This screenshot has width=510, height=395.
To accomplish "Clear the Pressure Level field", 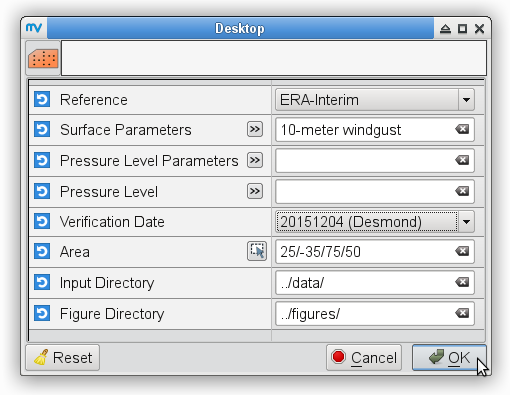I will pyautogui.click(x=462, y=191).
